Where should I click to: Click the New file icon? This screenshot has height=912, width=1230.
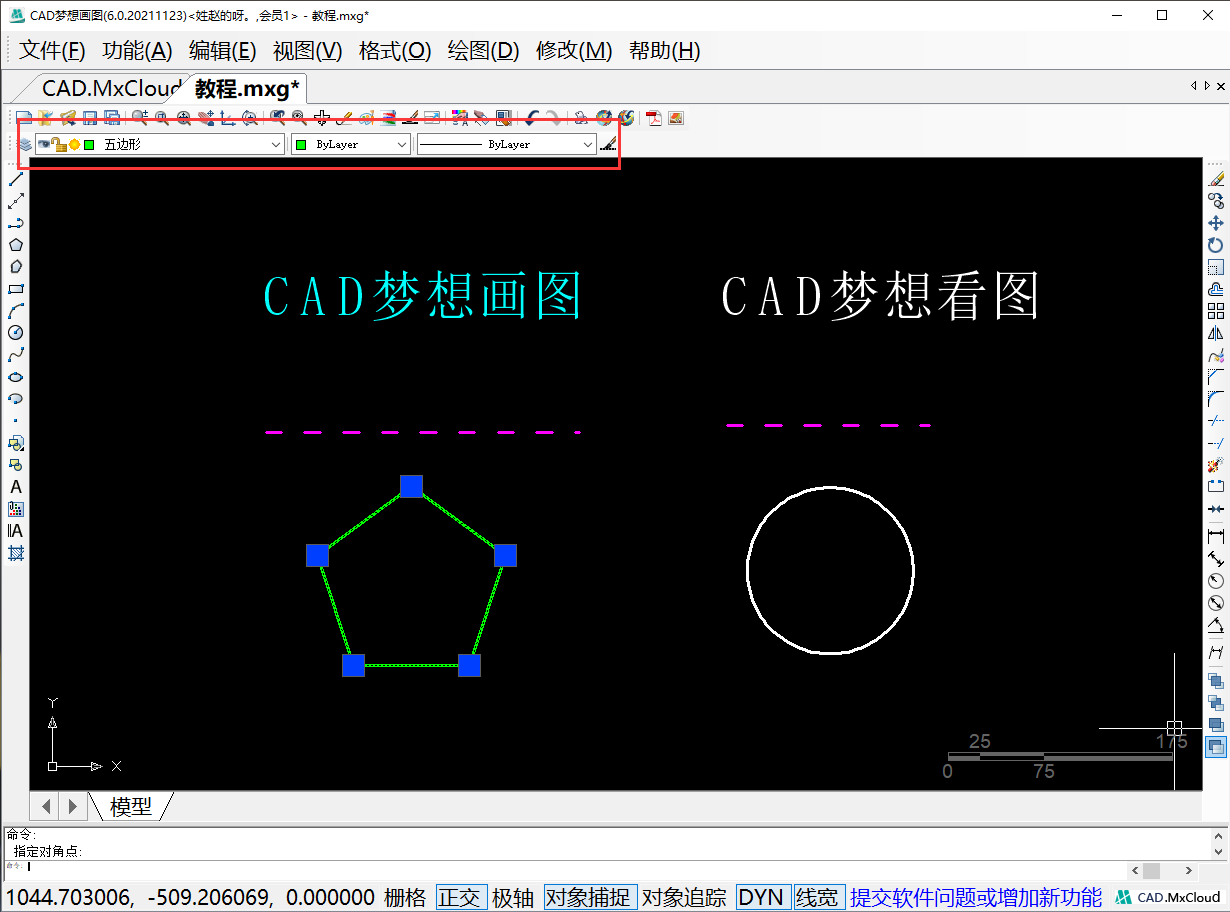pyautogui.click(x=23, y=118)
